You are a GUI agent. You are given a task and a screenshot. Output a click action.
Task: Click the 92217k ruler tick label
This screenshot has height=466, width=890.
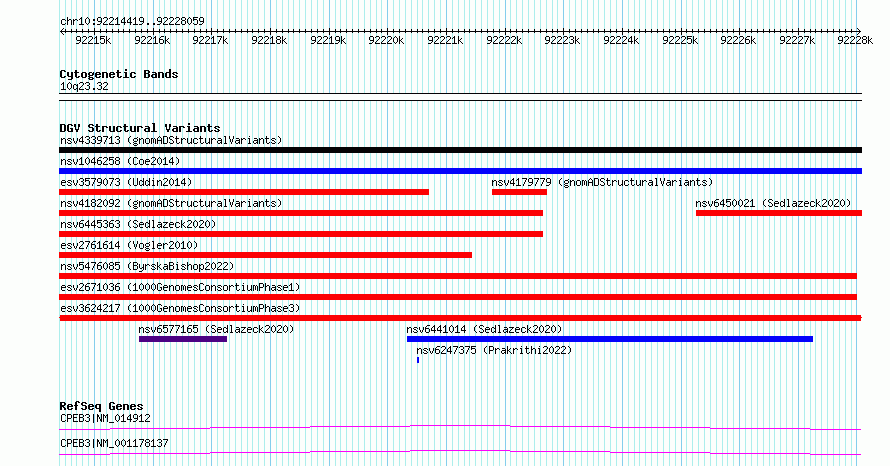(210, 40)
